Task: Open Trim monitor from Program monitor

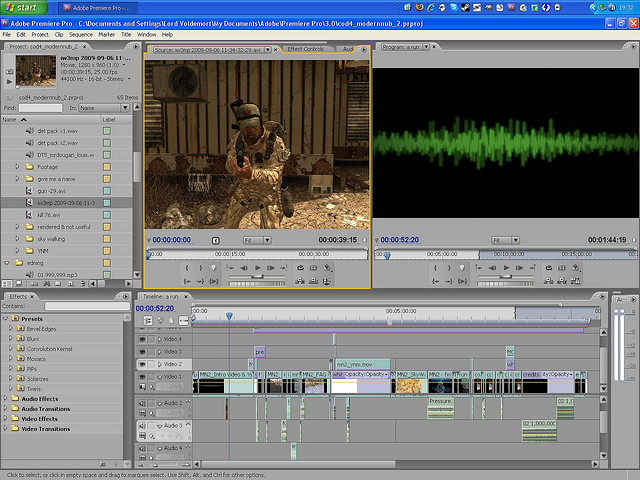Action: pyautogui.click(x=575, y=281)
